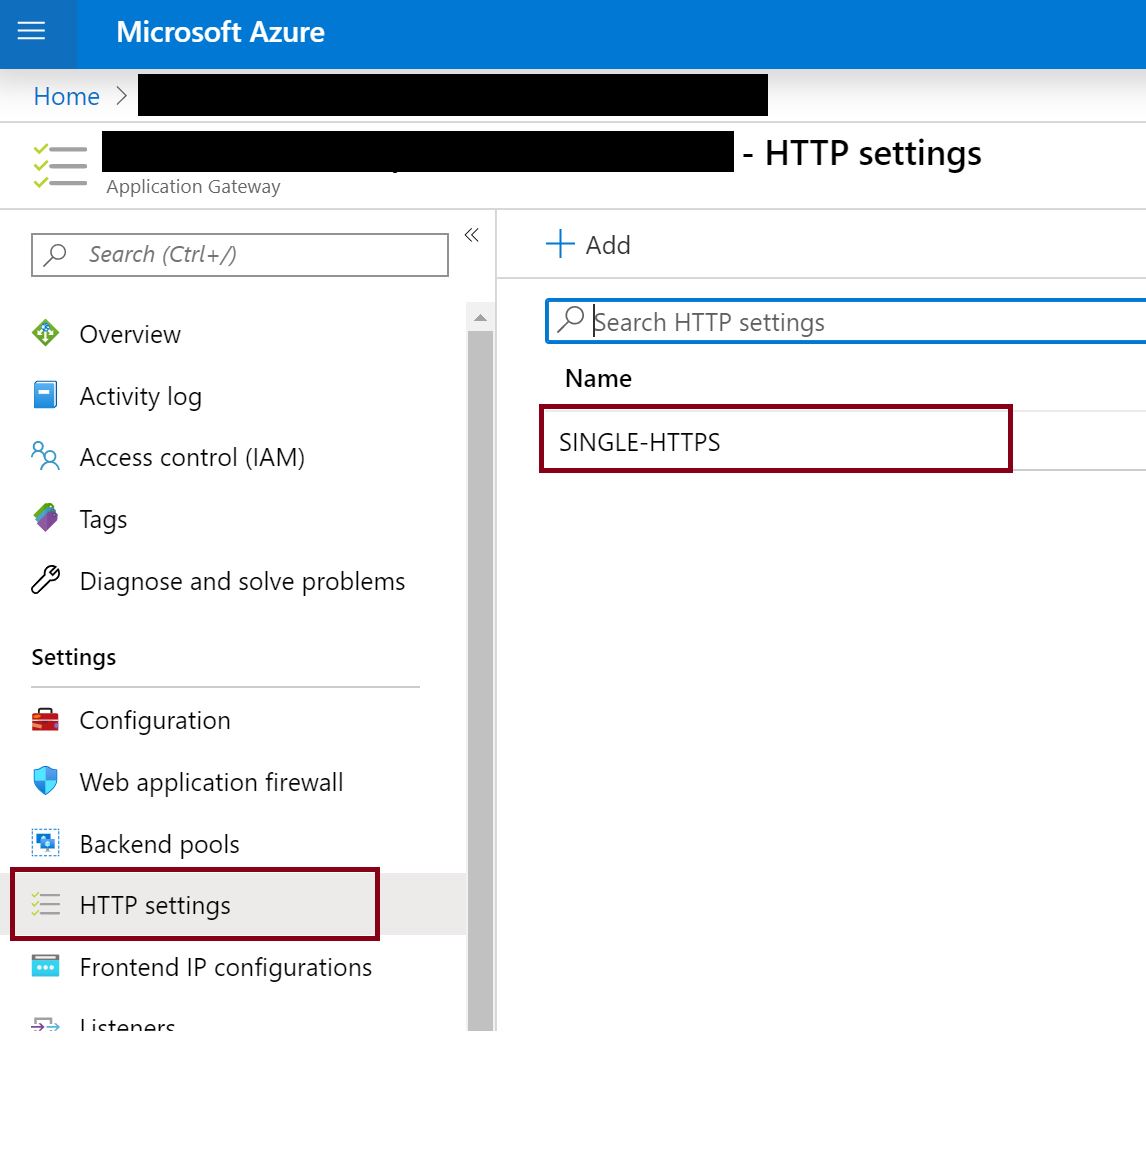Image resolution: width=1146 pixels, height=1157 pixels.
Task: Click the sidebar scrollbar up arrow
Action: click(480, 317)
